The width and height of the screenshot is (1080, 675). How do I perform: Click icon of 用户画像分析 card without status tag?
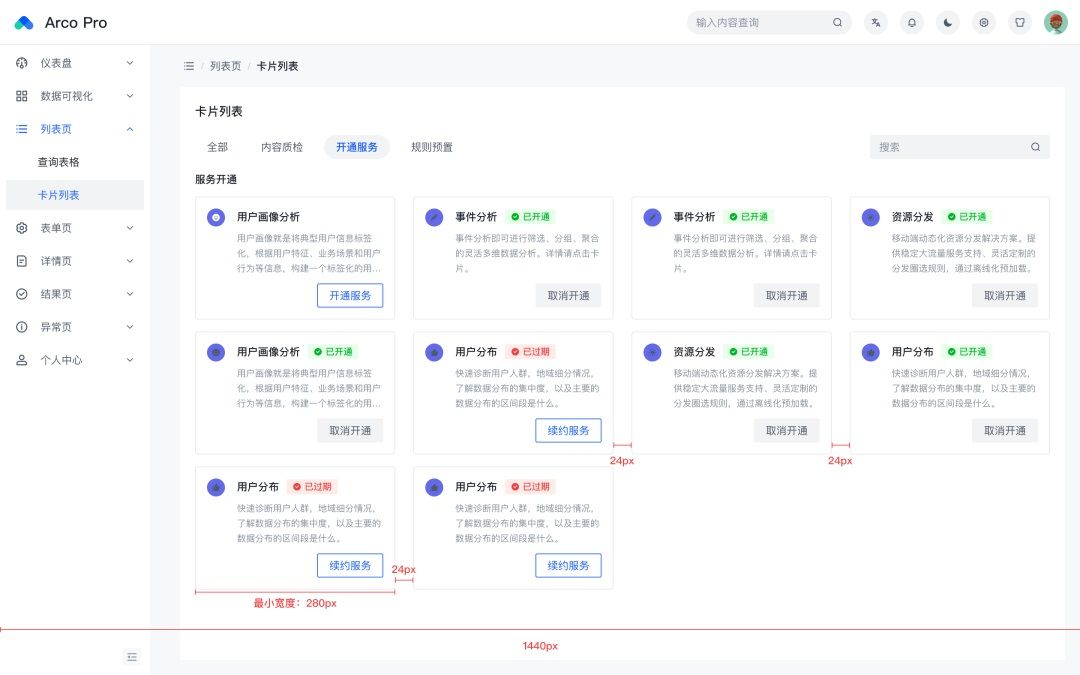point(216,217)
